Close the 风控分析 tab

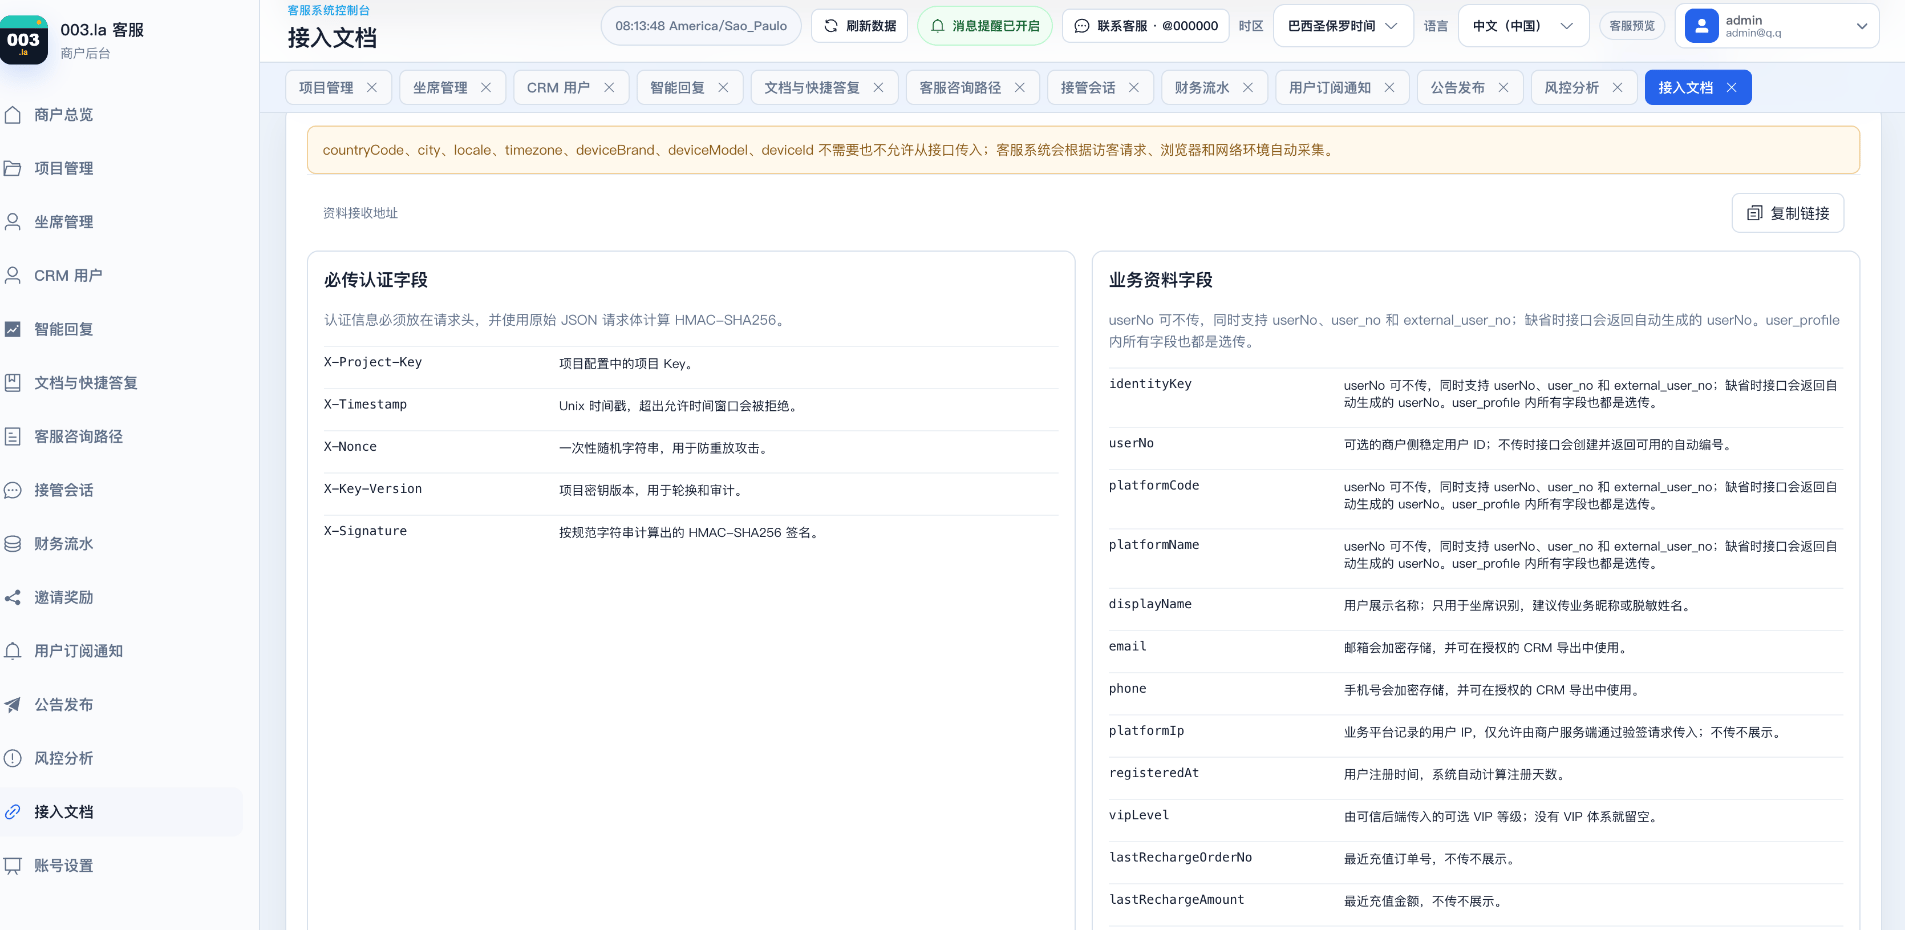pos(1618,88)
